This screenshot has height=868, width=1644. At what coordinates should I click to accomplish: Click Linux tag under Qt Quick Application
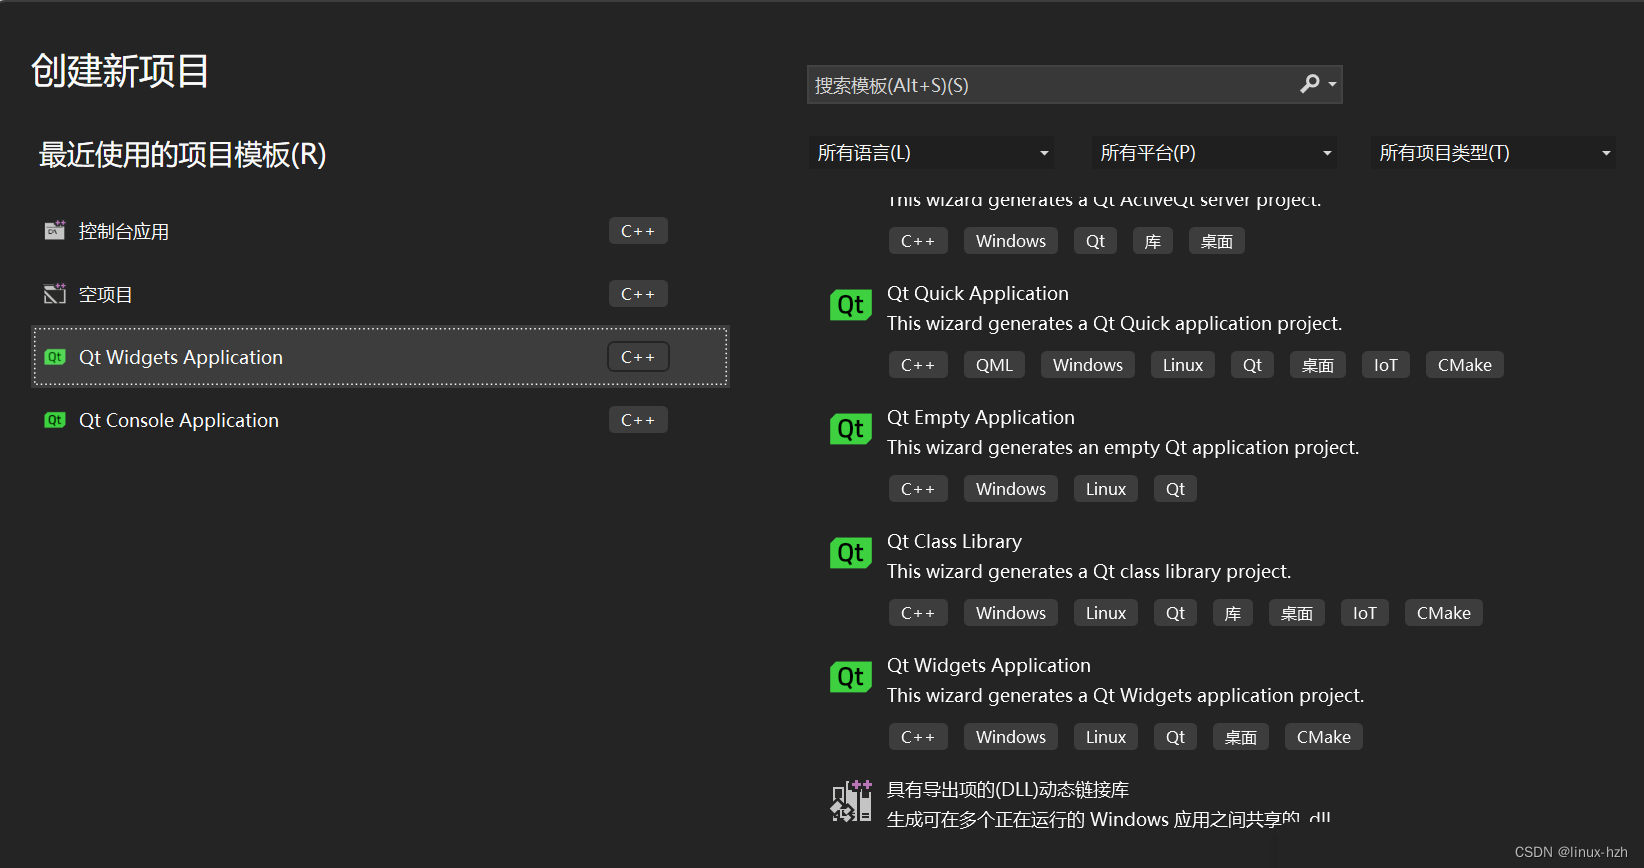point(1183,365)
